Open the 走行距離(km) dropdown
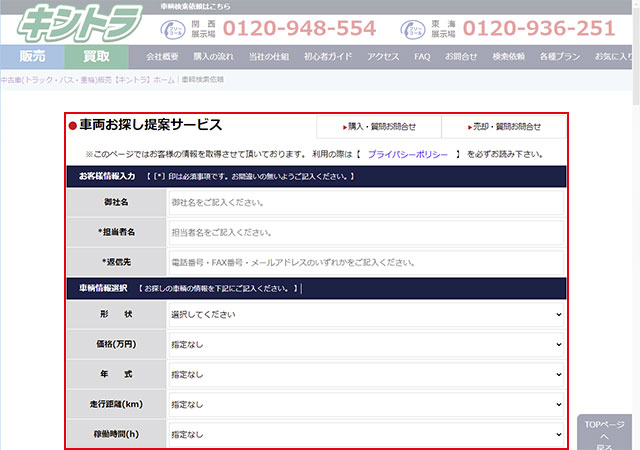The image size is (640, 450). (x=366, y=404)
